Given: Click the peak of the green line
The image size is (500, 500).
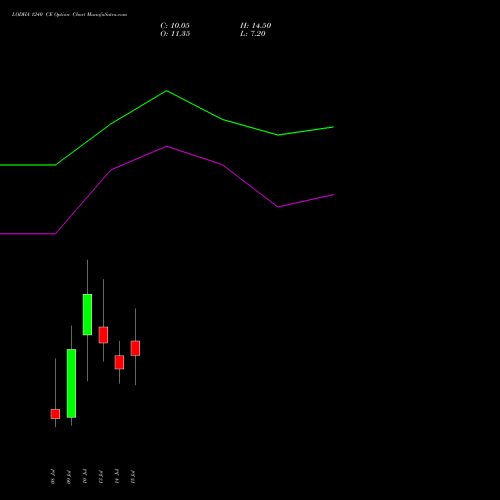Looking at the screenshot, I should coord(167,91).
